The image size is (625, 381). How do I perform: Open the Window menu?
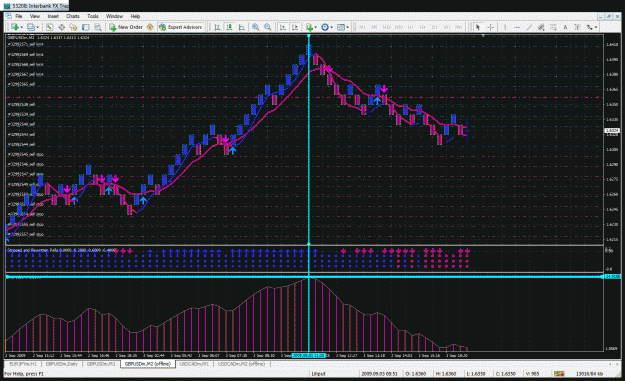[x=114, y=16]
